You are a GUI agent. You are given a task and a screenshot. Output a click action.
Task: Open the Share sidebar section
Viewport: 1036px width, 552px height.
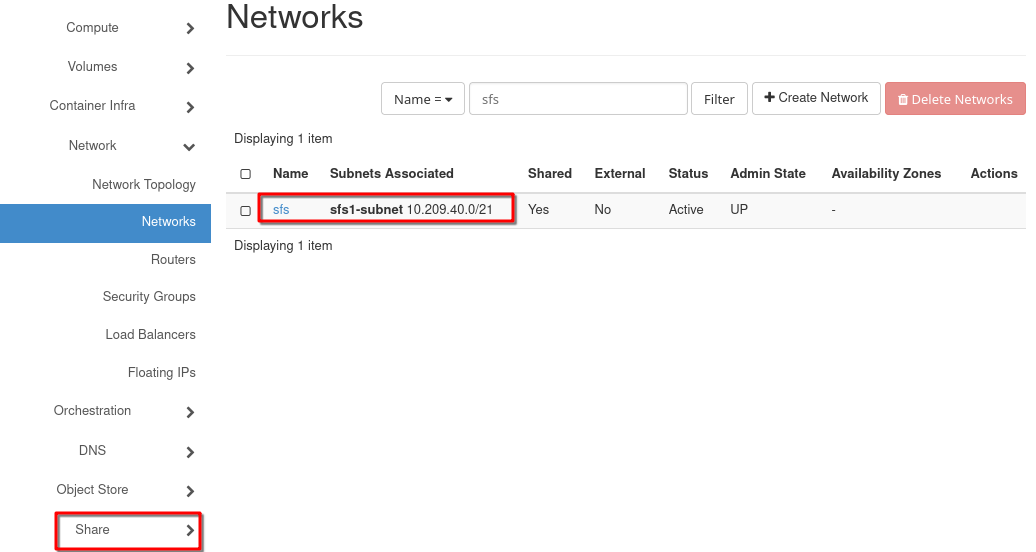pyautogui.click(x=92, y=530)
